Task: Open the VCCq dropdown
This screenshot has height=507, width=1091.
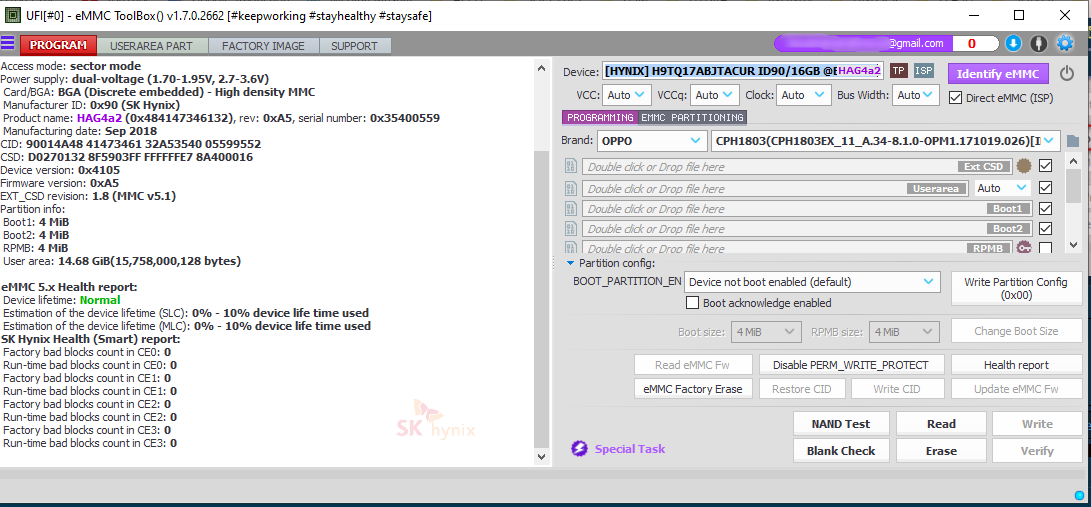Action: [715, 95]
